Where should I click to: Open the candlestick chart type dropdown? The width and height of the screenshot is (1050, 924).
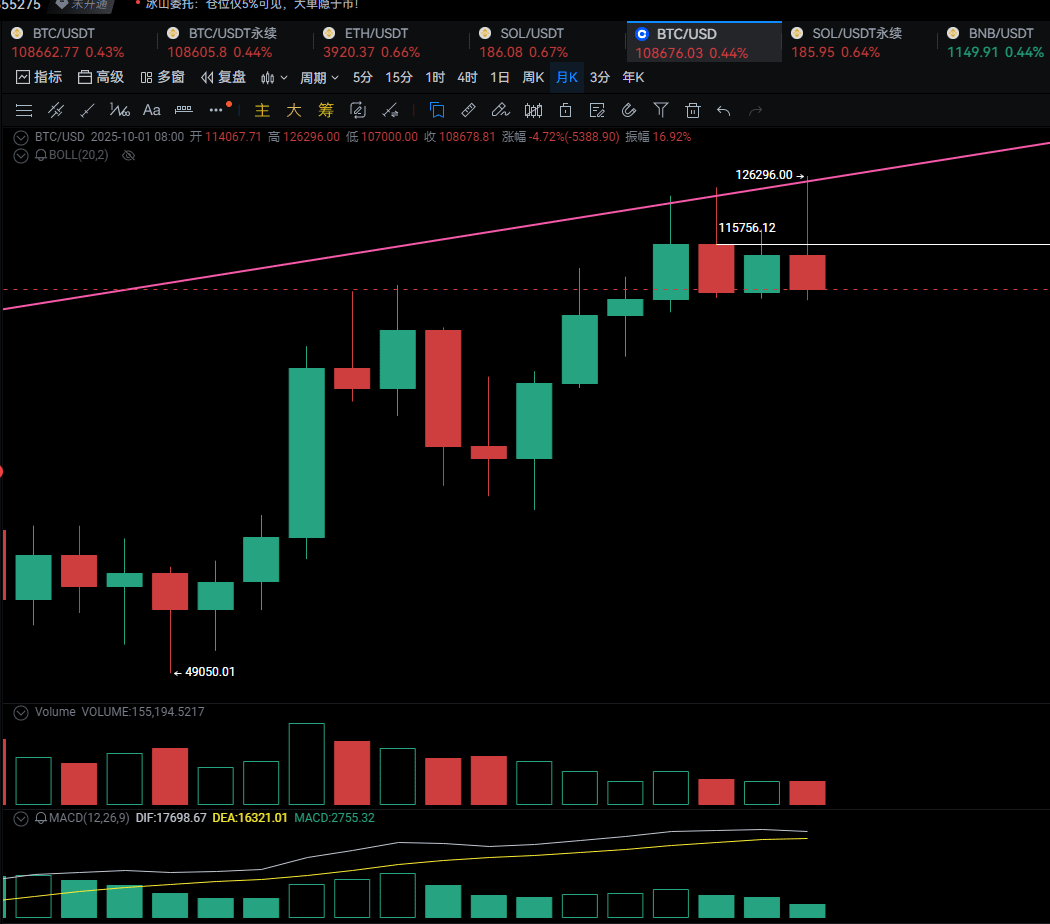pos(274,77)
